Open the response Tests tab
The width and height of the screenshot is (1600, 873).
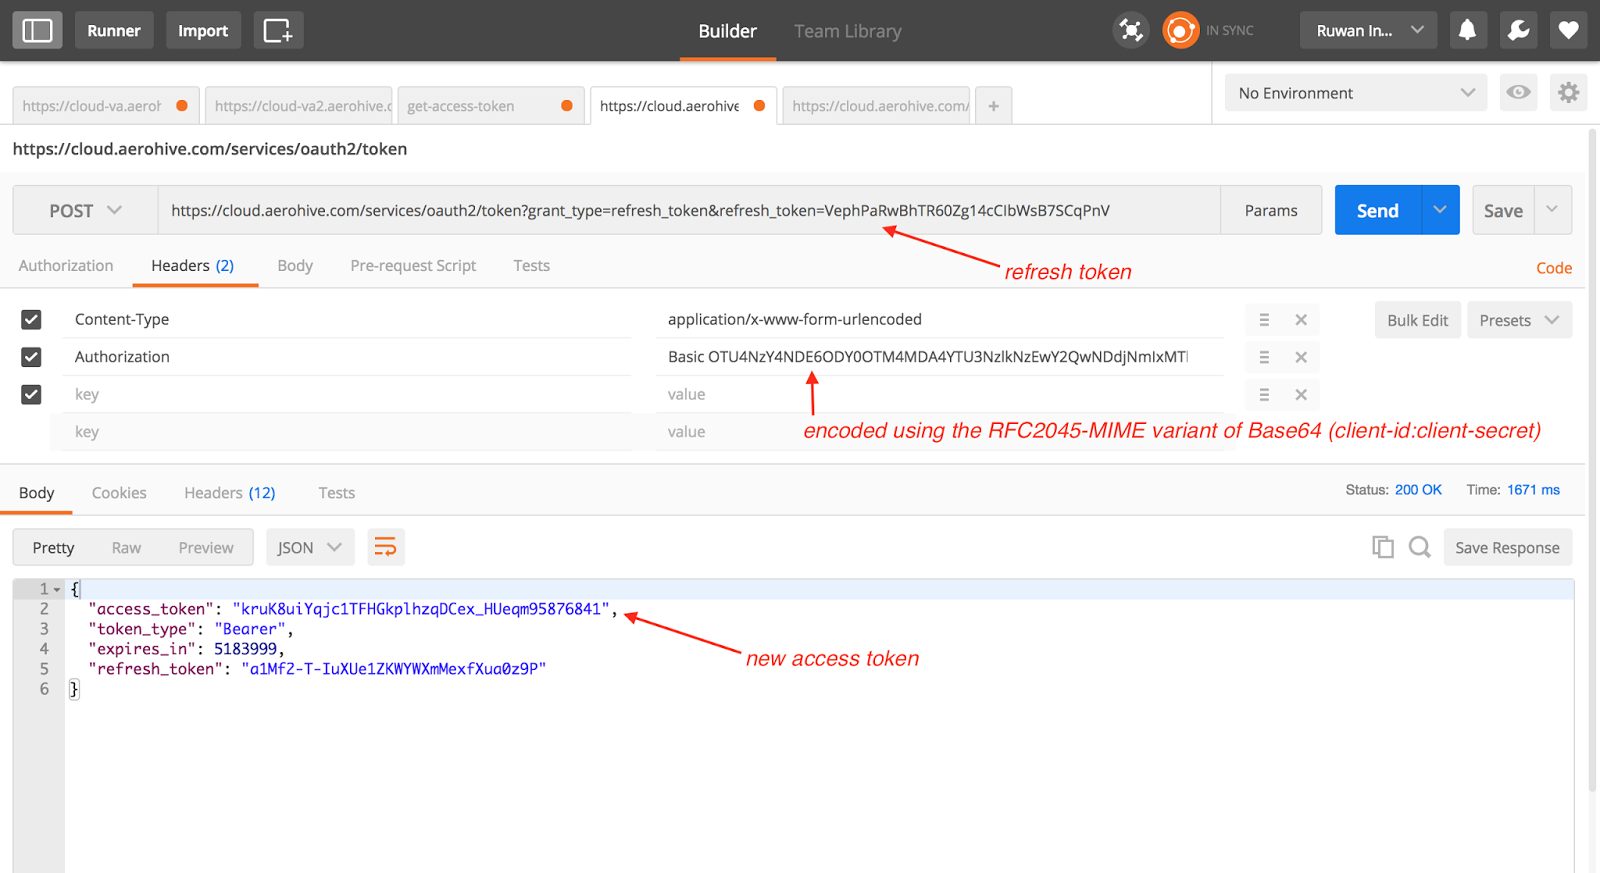336,493
